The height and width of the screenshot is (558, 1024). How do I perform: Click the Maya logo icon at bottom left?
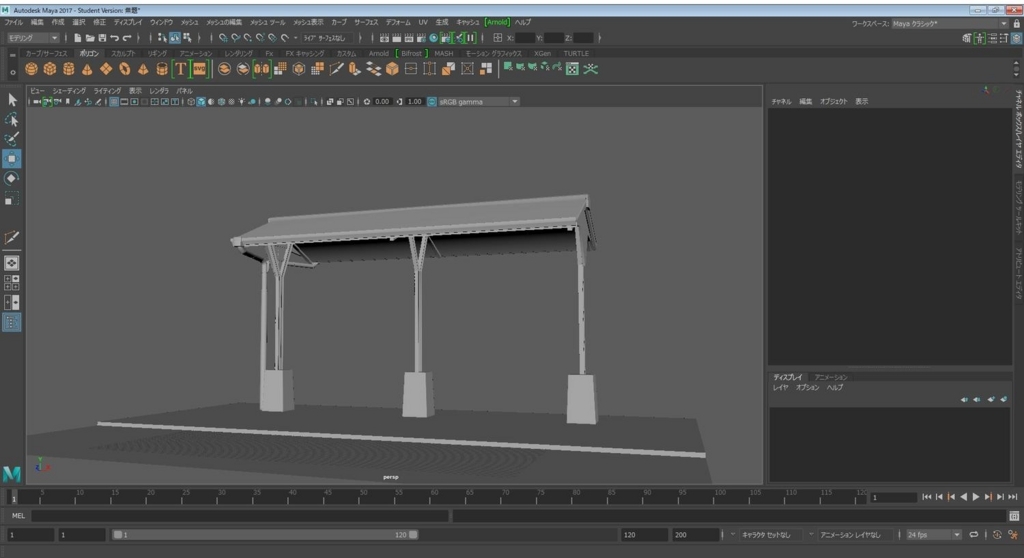pos(12,474)
